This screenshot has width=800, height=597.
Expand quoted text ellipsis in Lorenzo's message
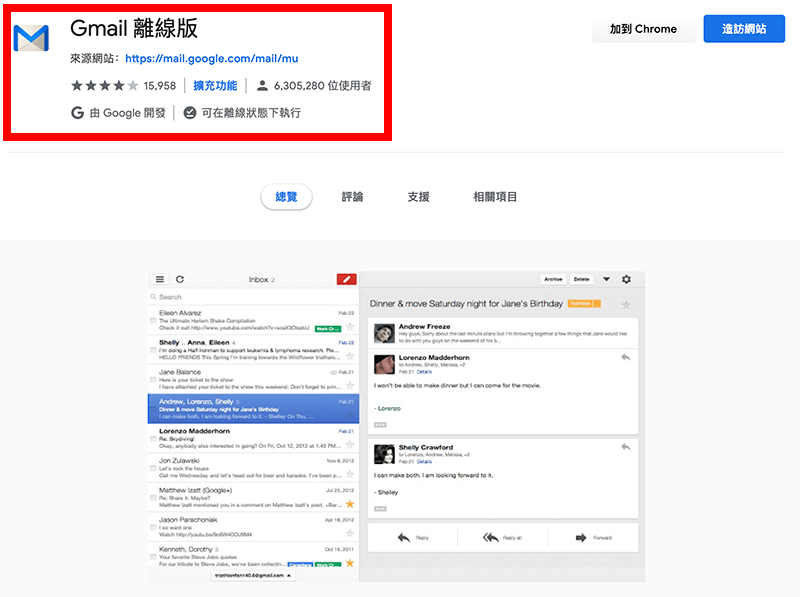(x=380, y=425)
